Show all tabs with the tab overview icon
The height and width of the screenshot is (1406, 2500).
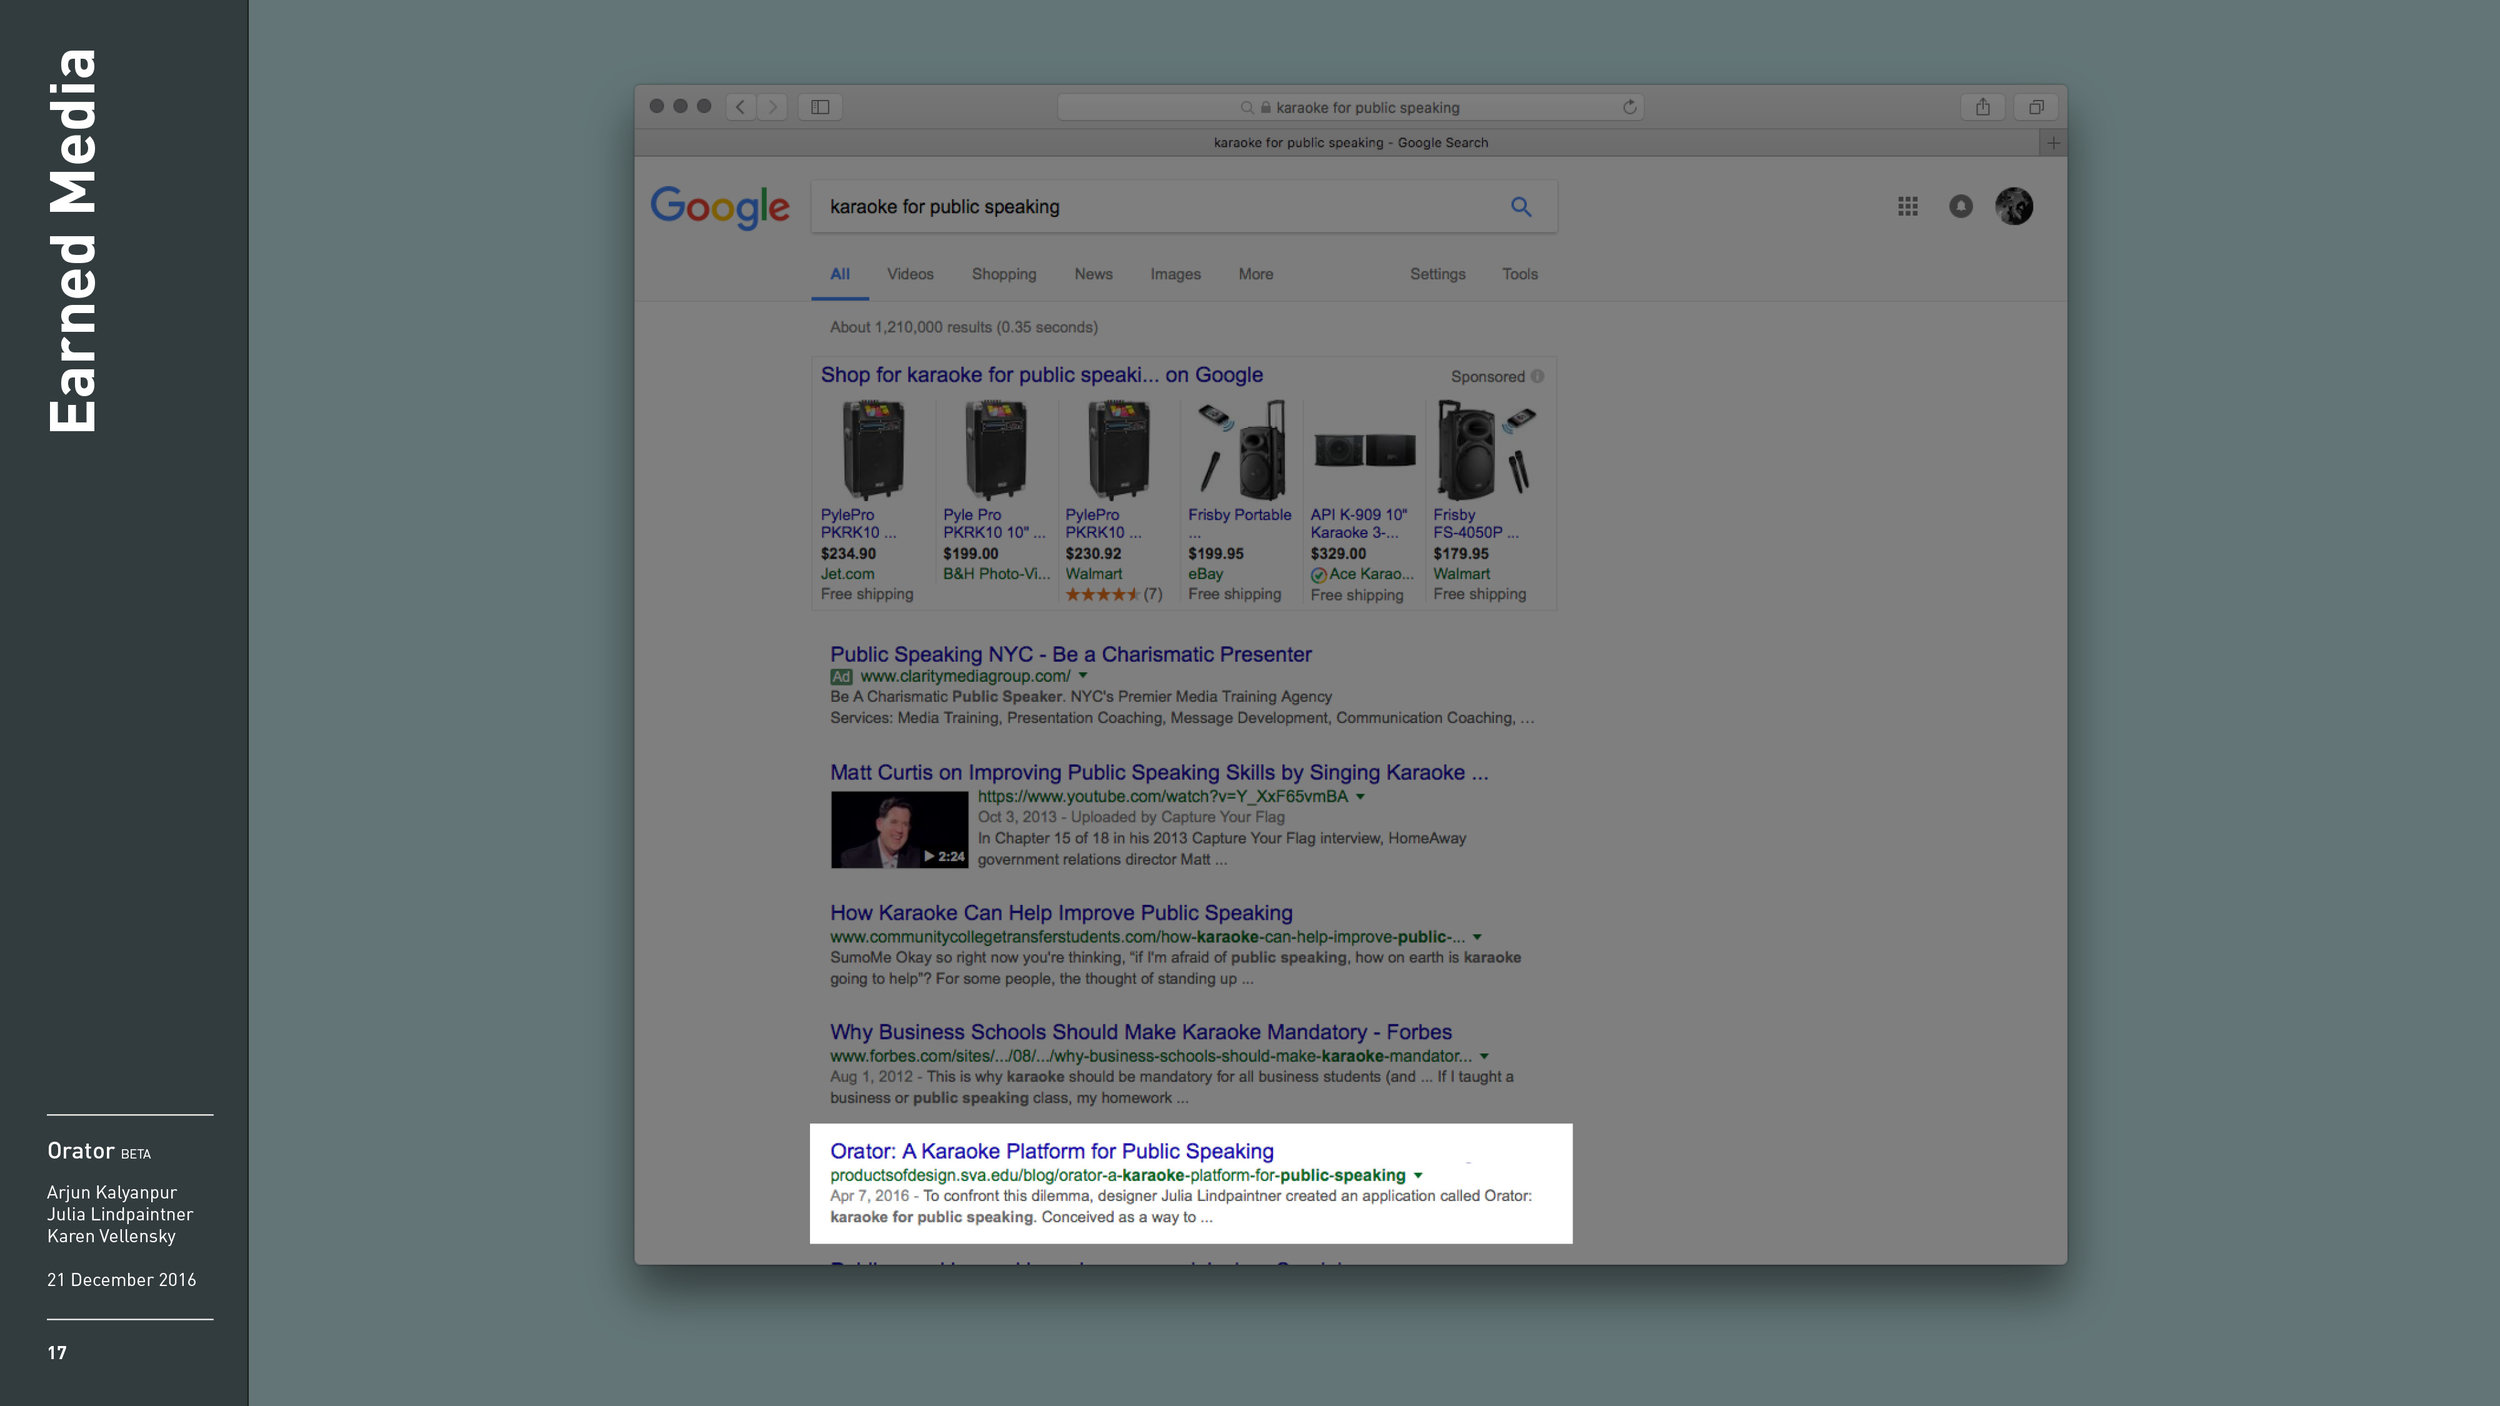click(x=2036, y=107)
